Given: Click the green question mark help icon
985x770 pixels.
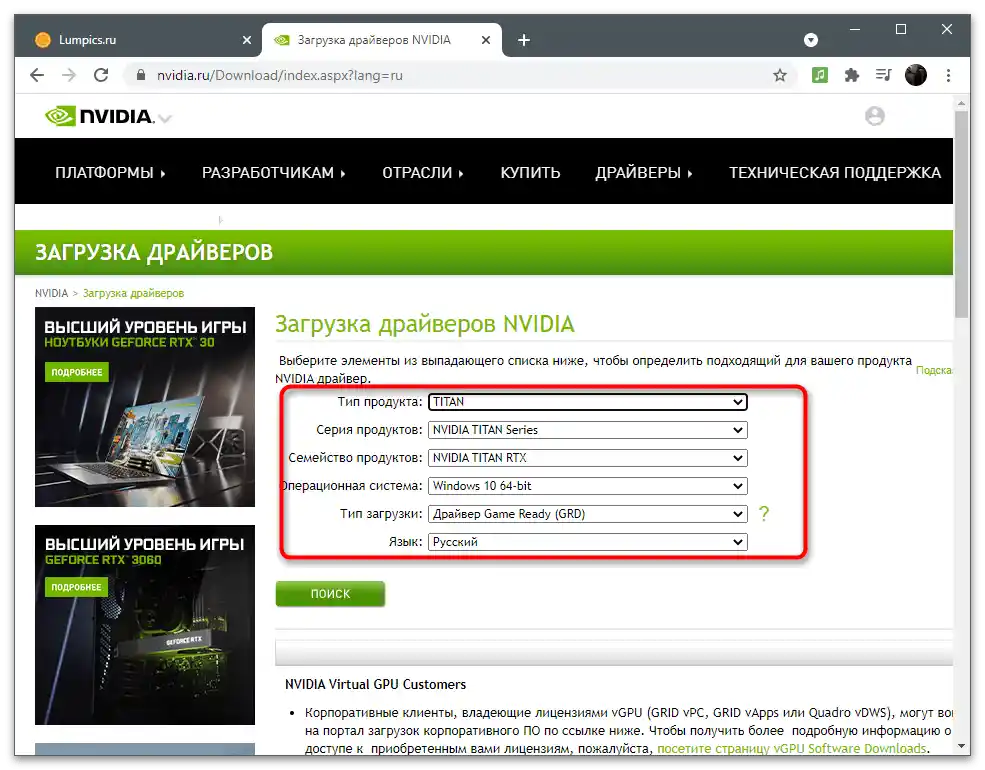Looking at the screenshot, I should pos(763,514).
